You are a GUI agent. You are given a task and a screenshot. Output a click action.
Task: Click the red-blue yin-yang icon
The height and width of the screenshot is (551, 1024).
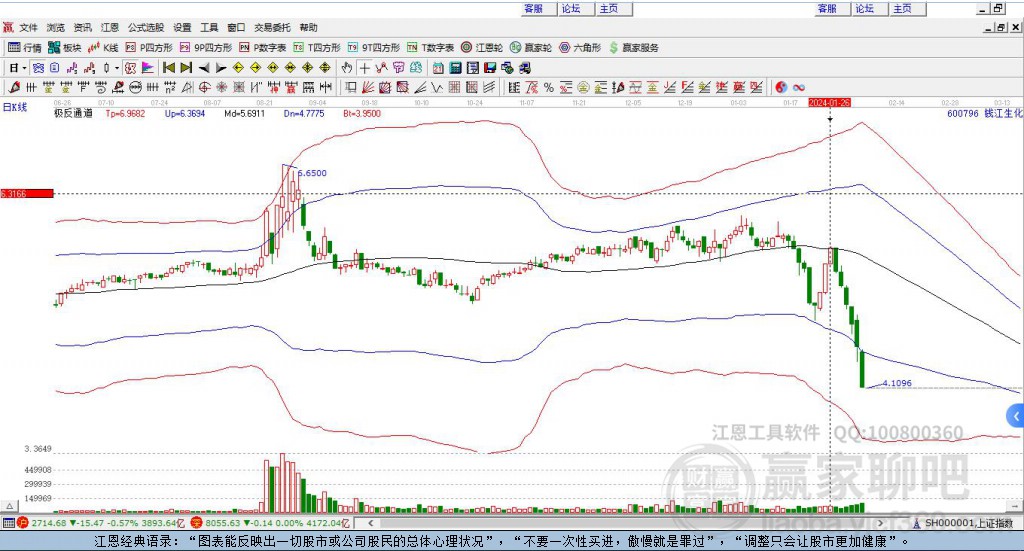click(781, 87)
